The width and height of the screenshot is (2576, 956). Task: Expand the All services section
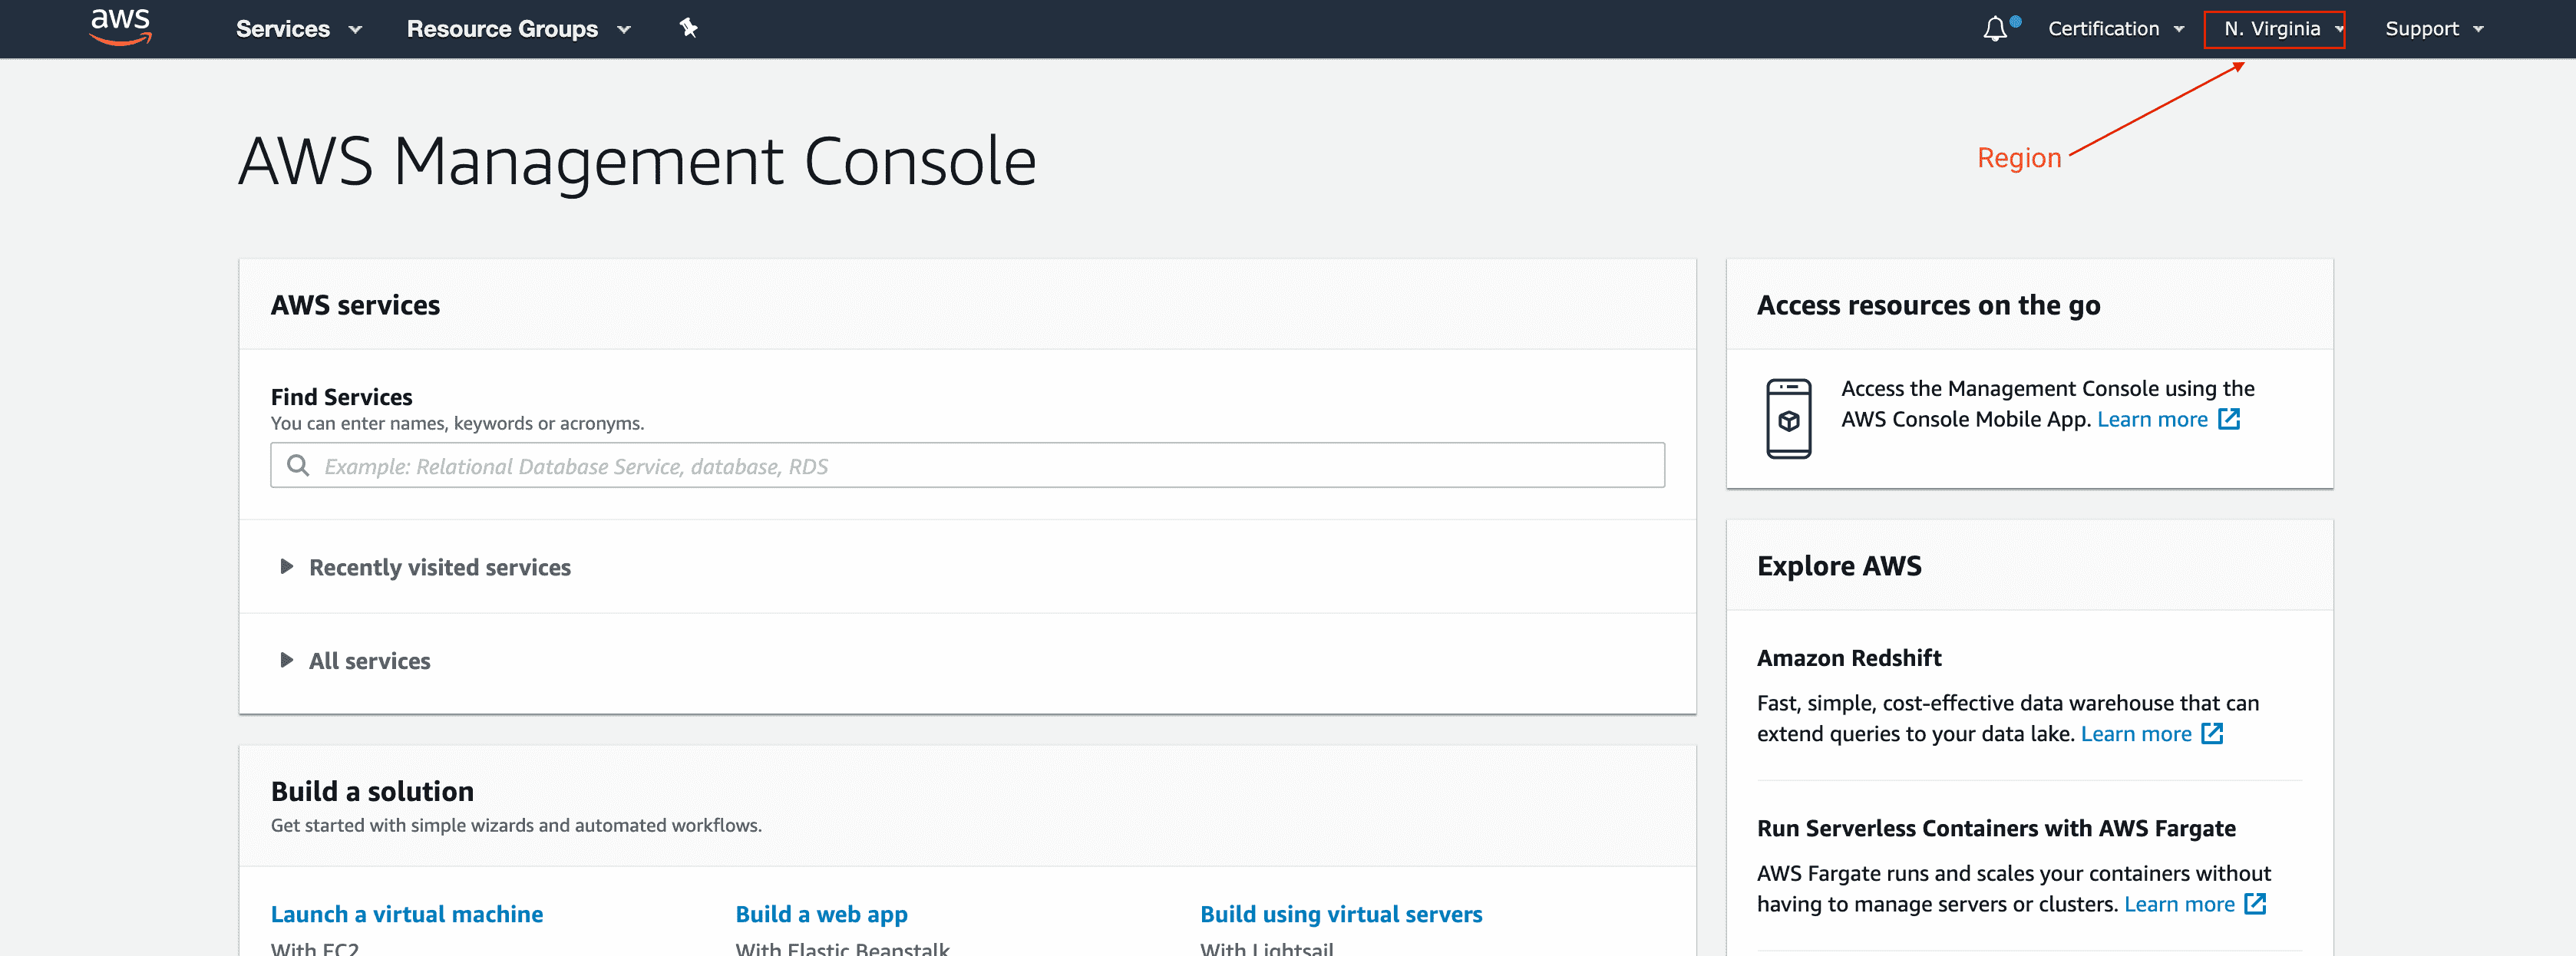click(x=355, y=661)
